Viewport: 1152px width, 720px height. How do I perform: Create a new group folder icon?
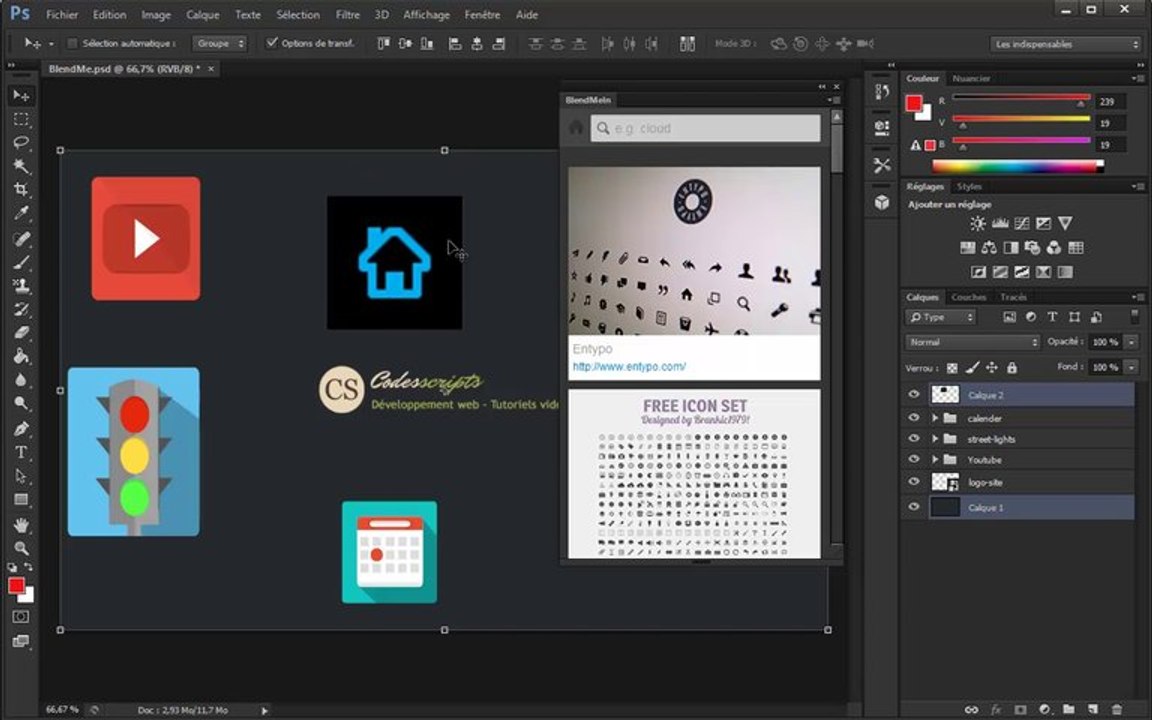coord(1068,709)
